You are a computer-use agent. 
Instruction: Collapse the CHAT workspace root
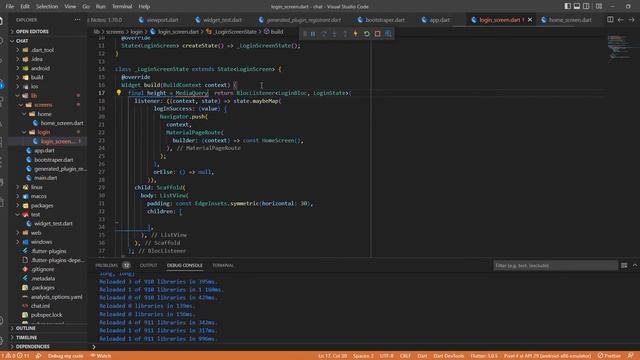point(48,41)
